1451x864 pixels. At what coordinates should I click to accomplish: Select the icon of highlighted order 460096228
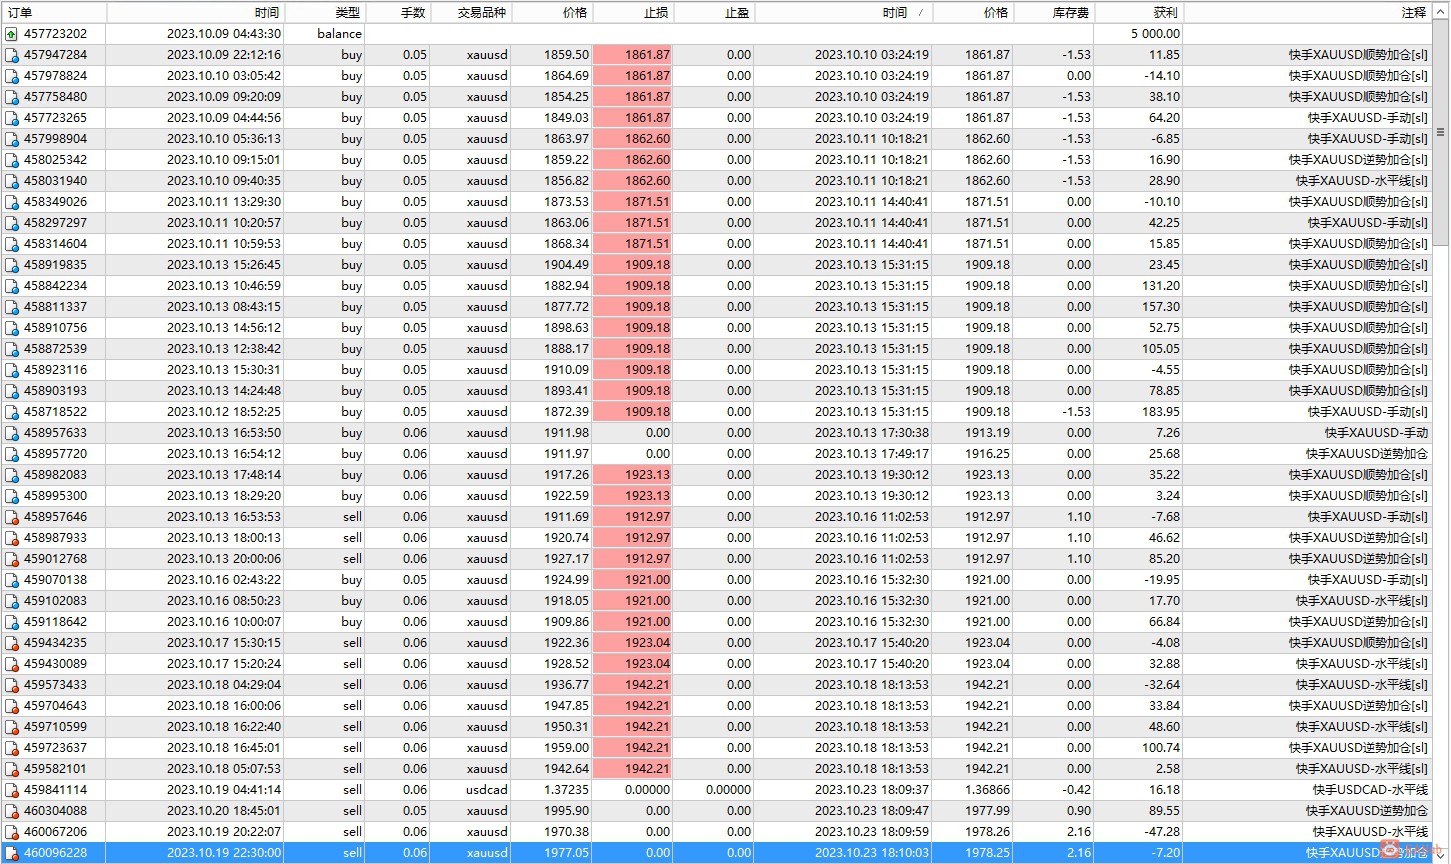tap(12, 853)
